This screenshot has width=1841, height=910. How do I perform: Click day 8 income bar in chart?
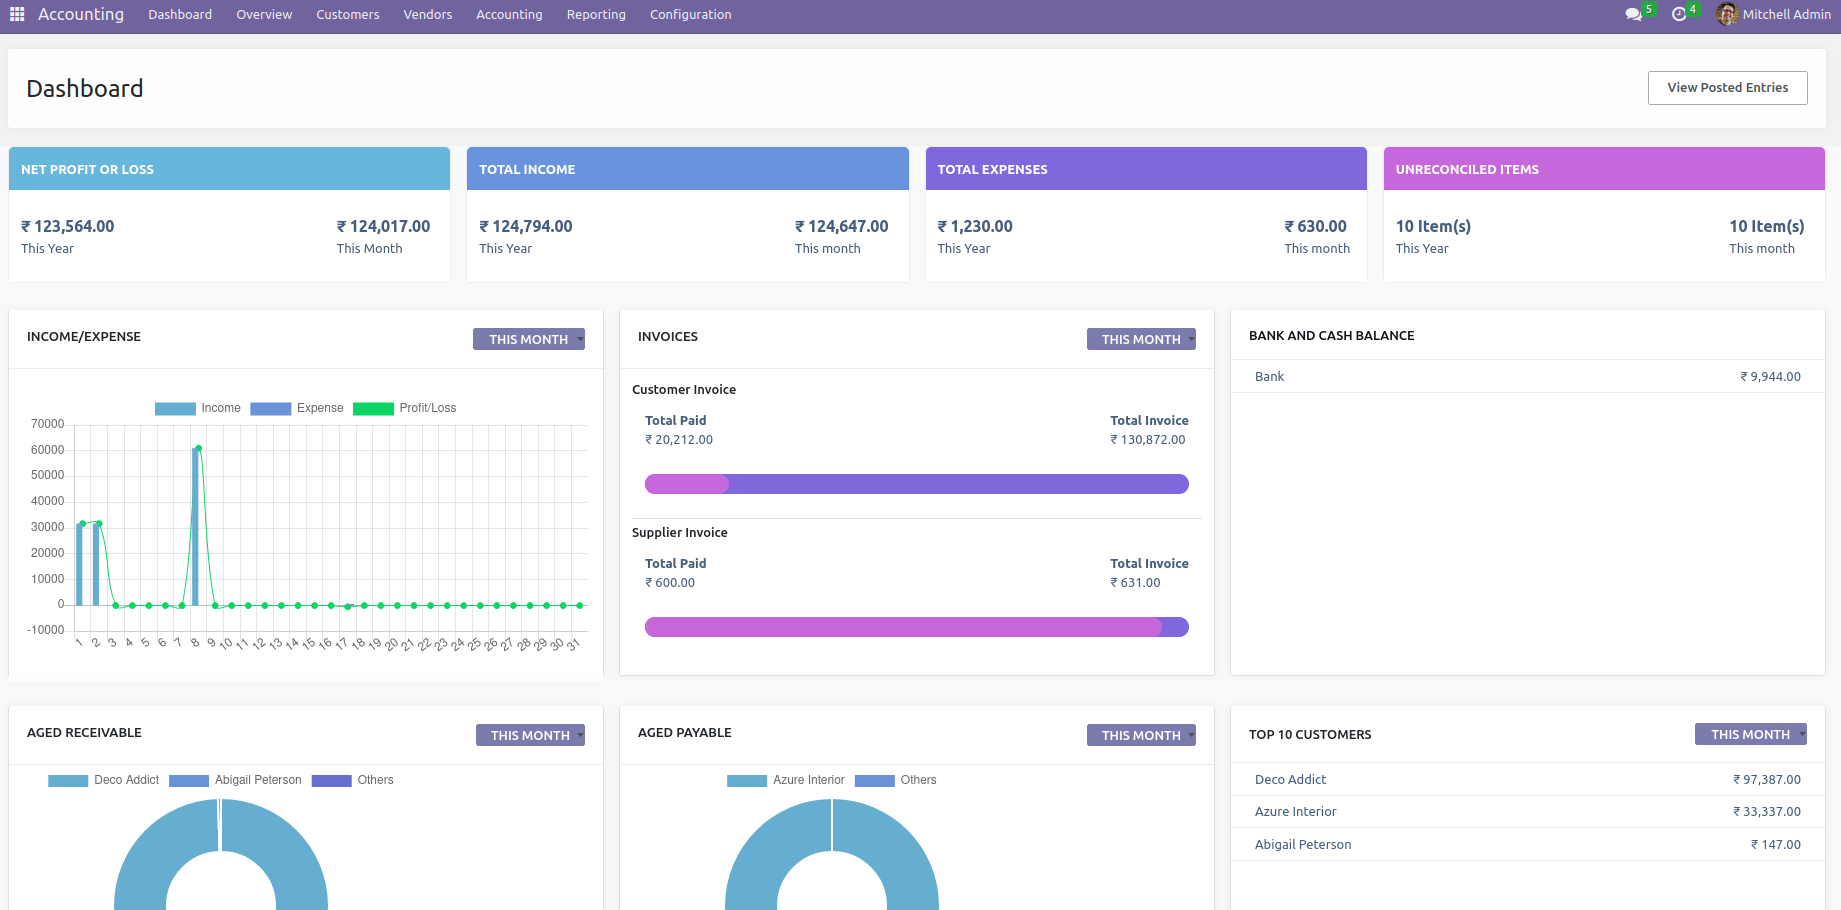(x=195, y=526)
